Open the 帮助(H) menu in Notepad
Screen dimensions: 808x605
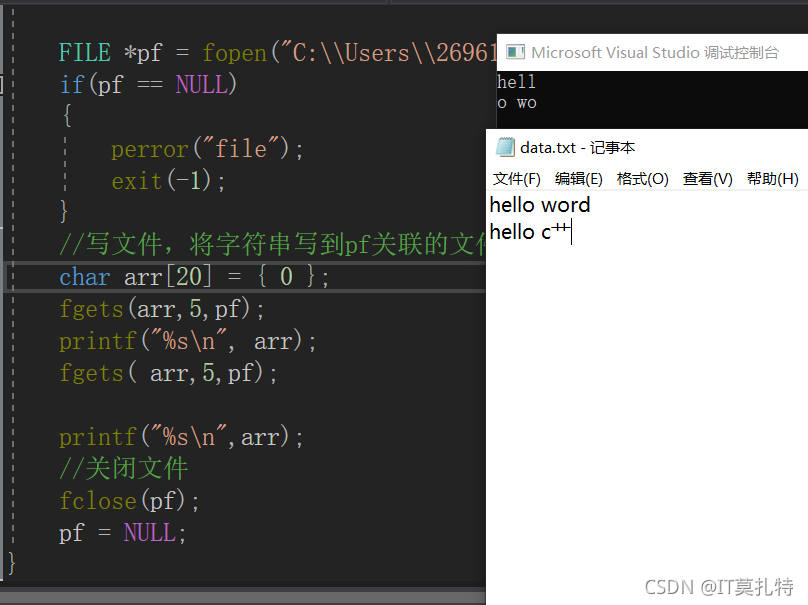pos(772,179)
